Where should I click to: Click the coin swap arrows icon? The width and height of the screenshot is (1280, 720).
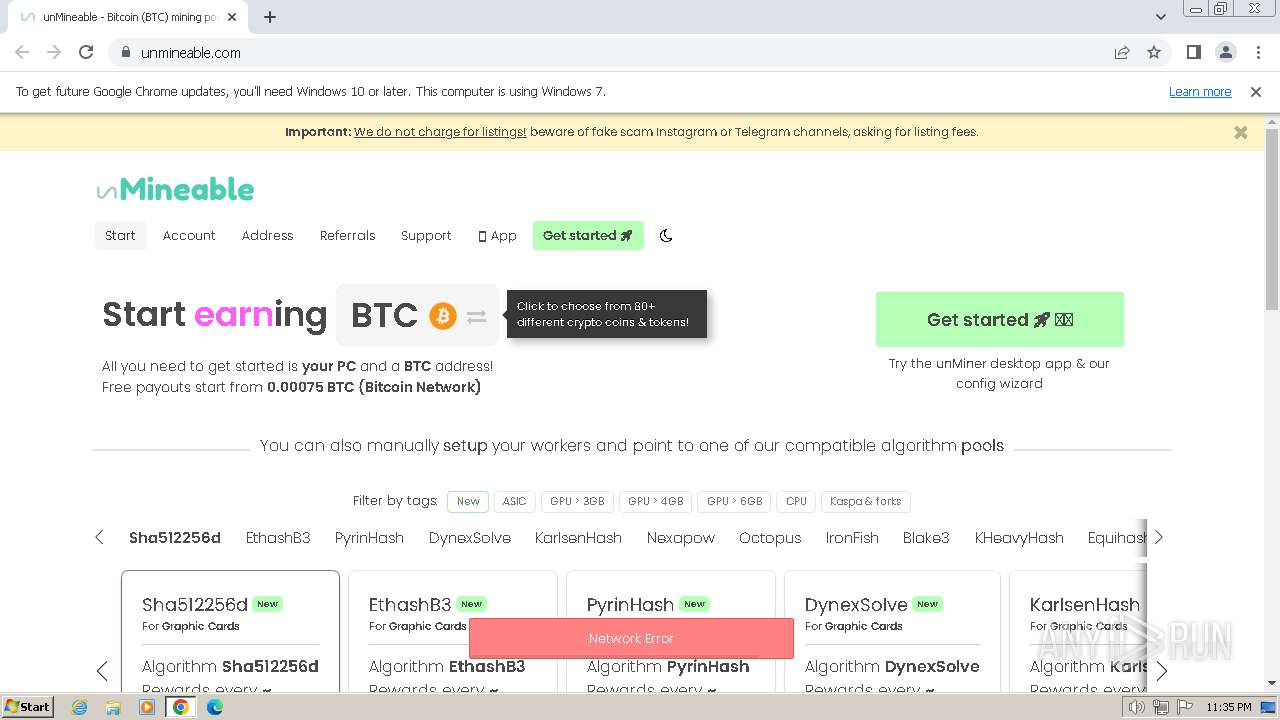[476, 317]
